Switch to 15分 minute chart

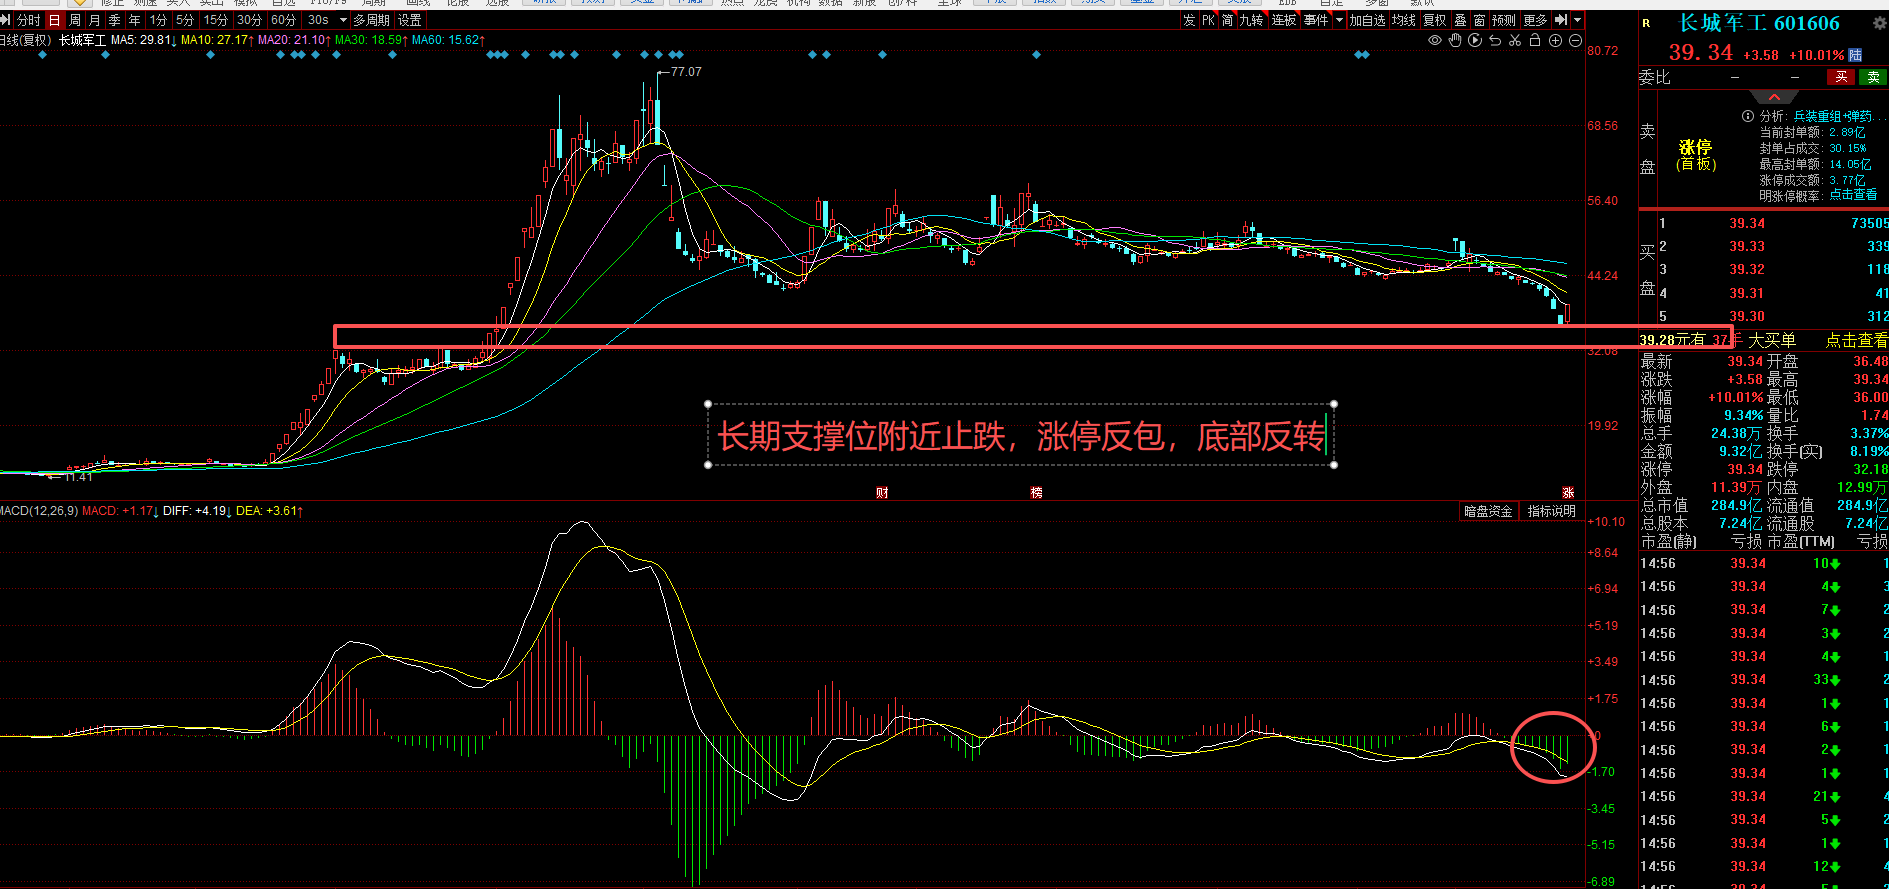coord(215,20)
